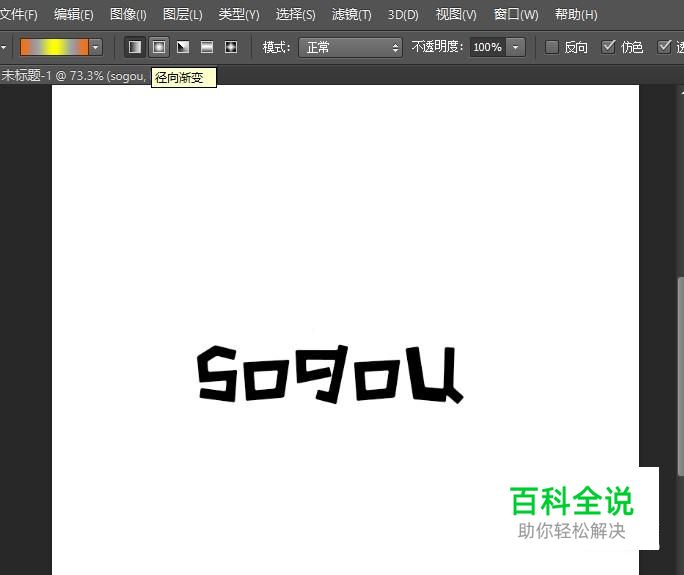Open the 视图(V) menu

(x=456, y=14)
